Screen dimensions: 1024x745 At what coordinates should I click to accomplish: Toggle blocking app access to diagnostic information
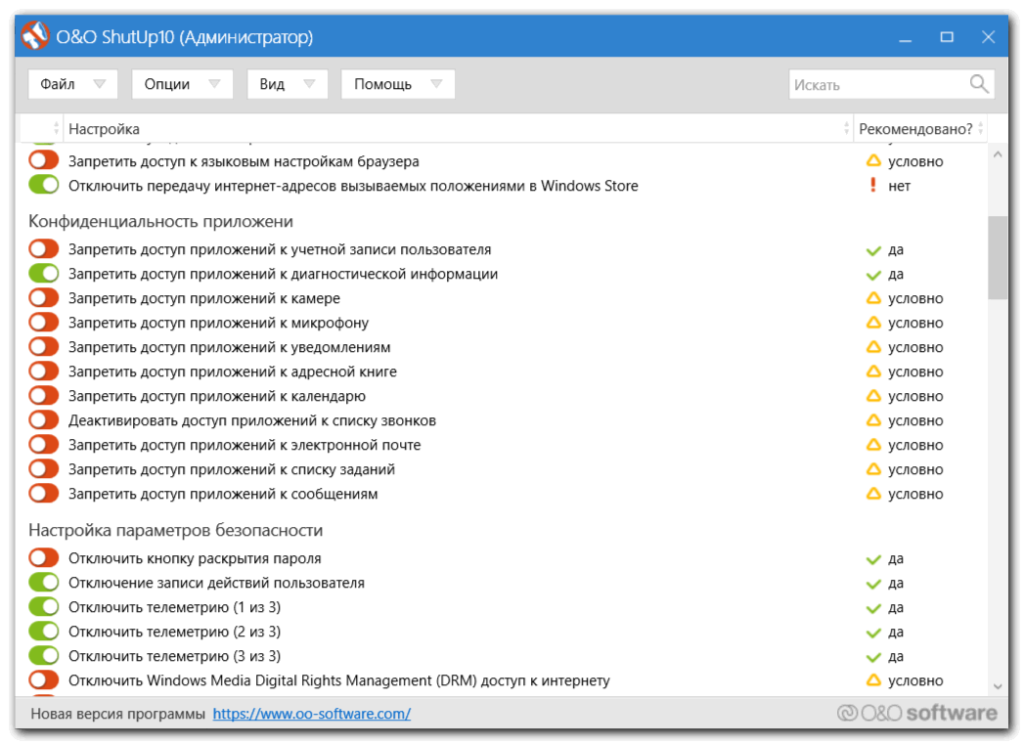(44, 274)
